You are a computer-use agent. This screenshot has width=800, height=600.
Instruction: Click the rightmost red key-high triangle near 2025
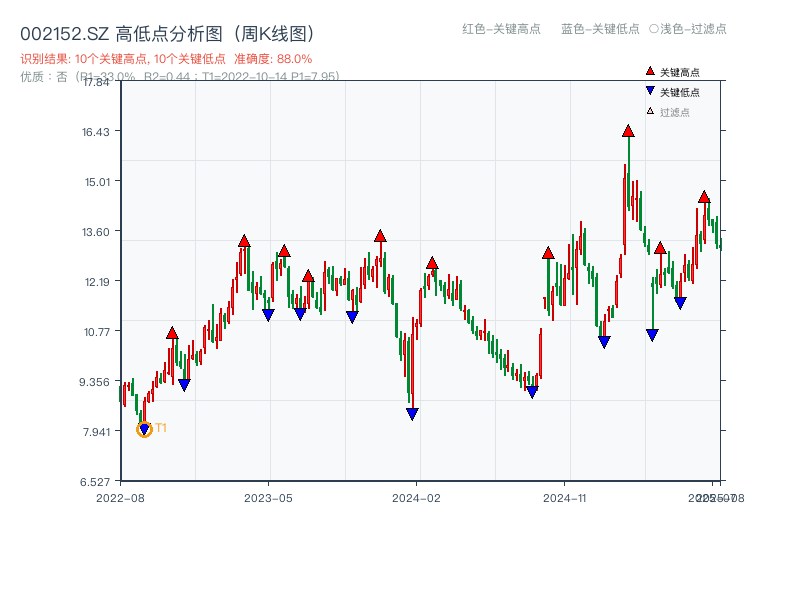pos(704,197)
